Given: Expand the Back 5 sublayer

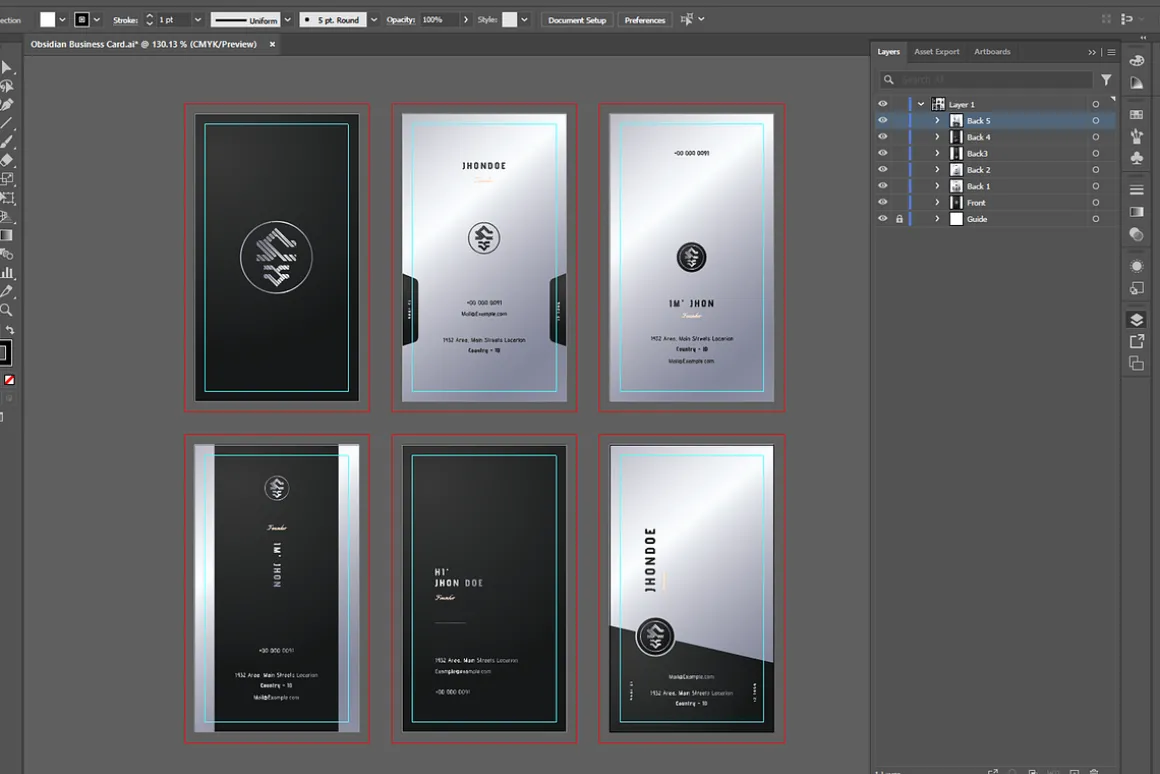Looking at the screenshot, I should click(x=937, y=121).
